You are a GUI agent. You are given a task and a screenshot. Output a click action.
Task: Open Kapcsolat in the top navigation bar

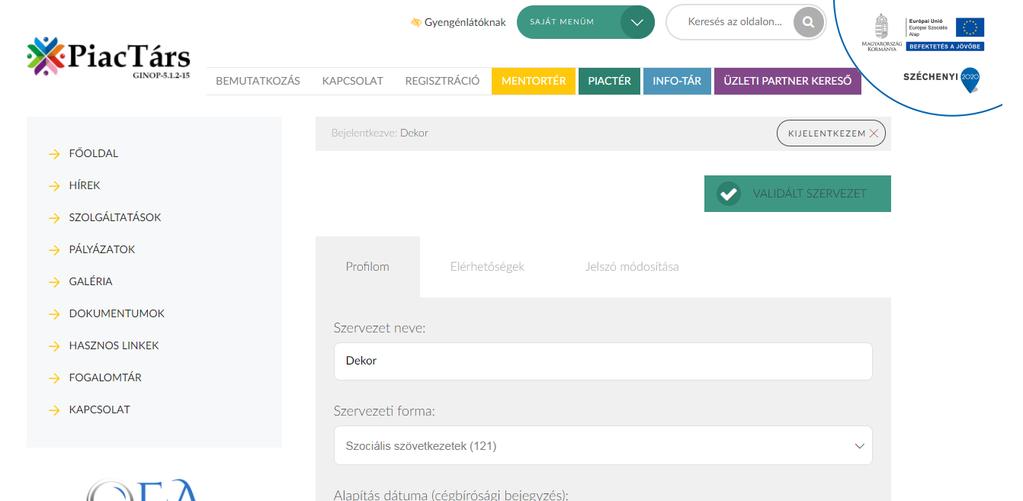point(352,81)
